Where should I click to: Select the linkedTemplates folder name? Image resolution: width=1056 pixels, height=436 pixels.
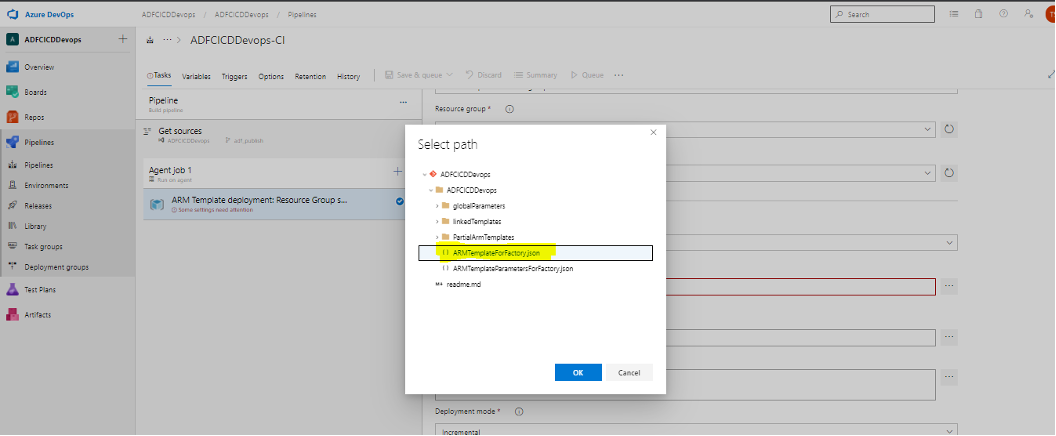pyautogui.click(x=477, y=222)
